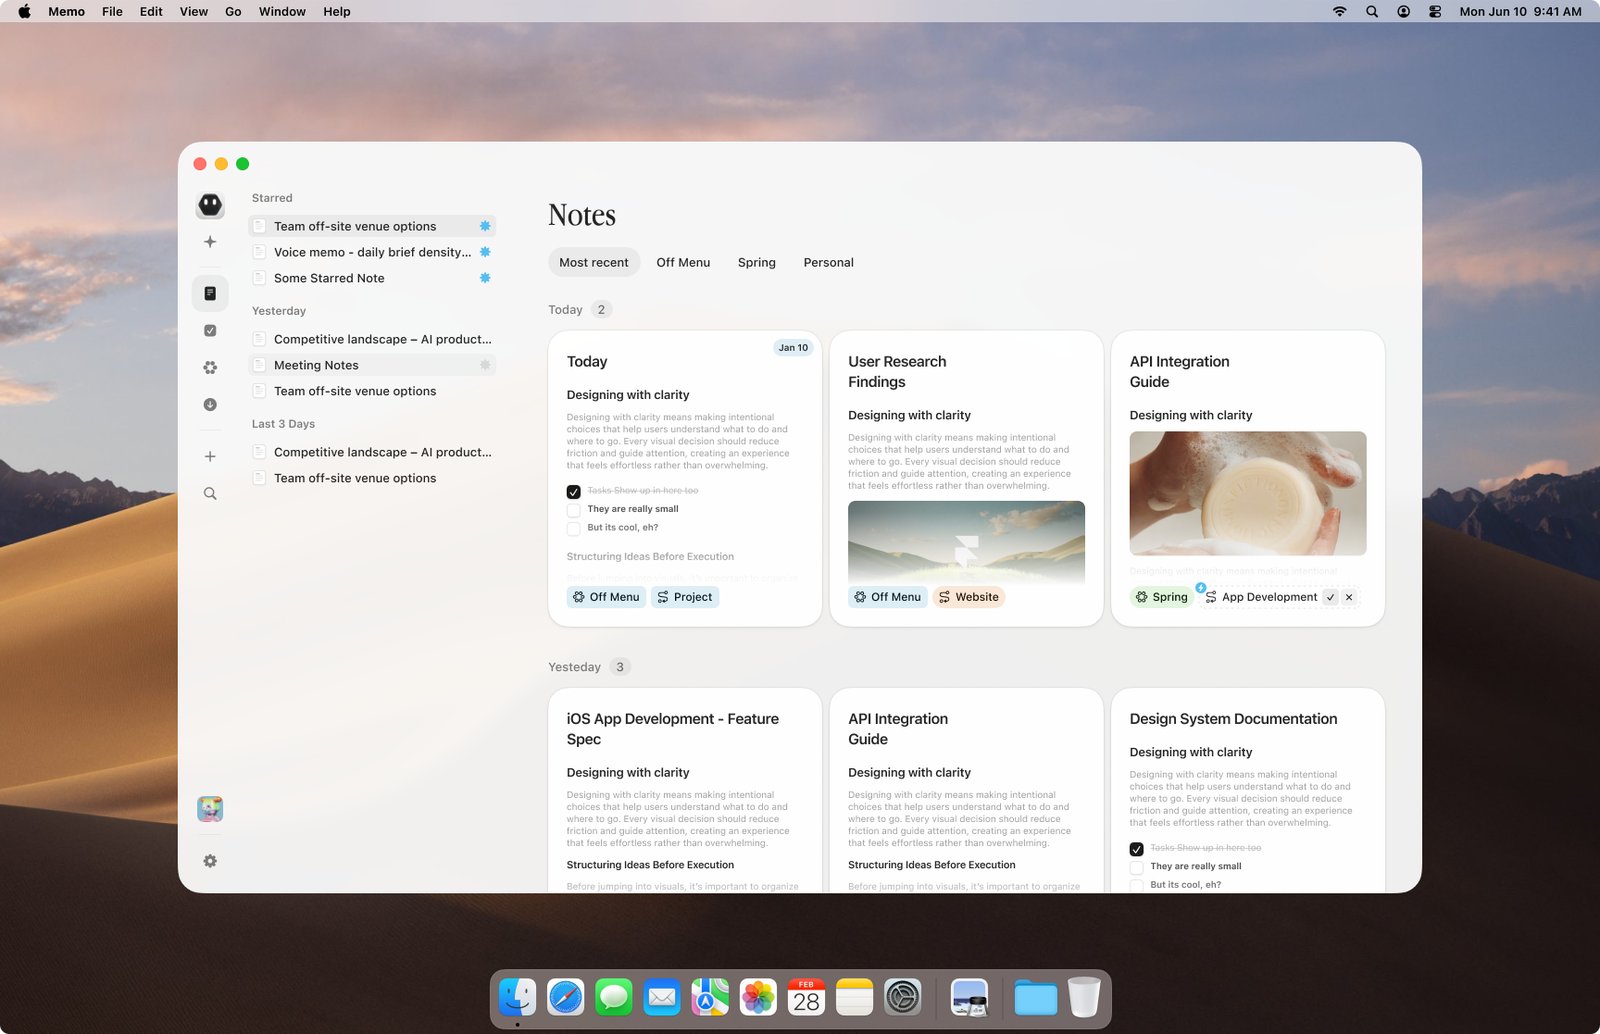Open the File menu
This screenshot has width=1600, height=1034.
tap(112, 11)
